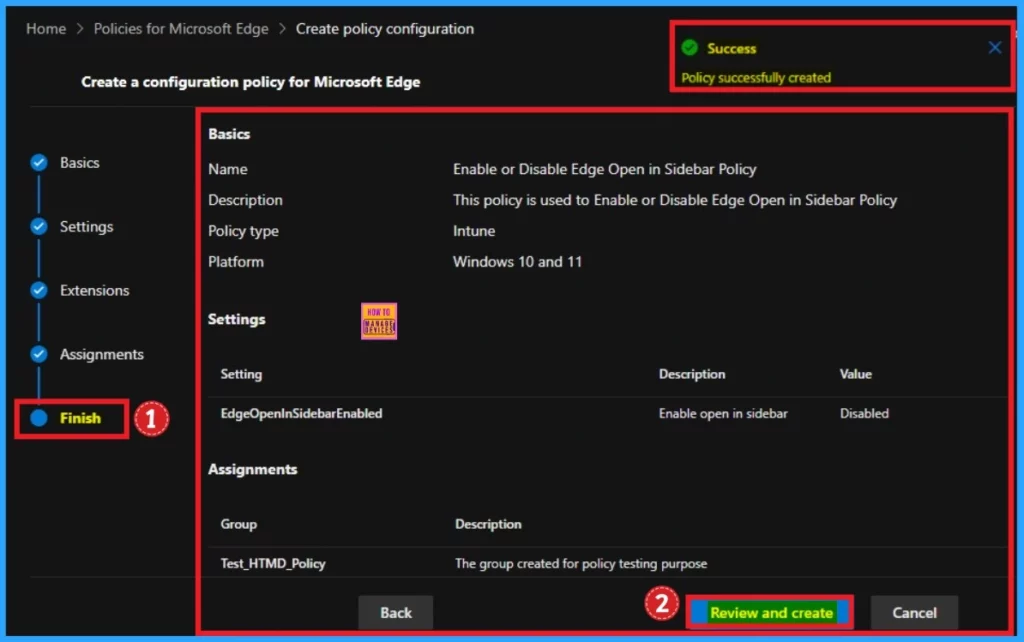Open Policies for Microsoft Edge breadcrumb
This screenshot has height=642, width=1024.
pos(181,29)
